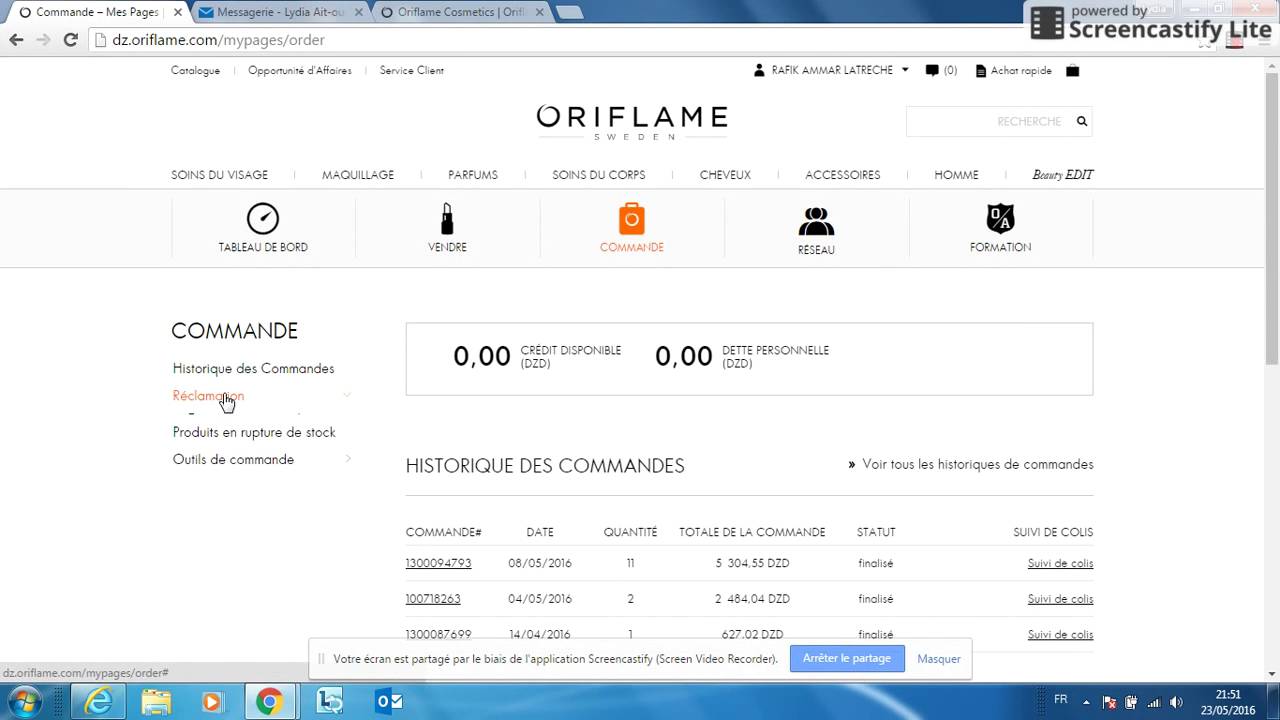The width and height of the screenshot is (1280, 720).
Task: Open the Soins du Corps menu
Action: coord(599,174)
